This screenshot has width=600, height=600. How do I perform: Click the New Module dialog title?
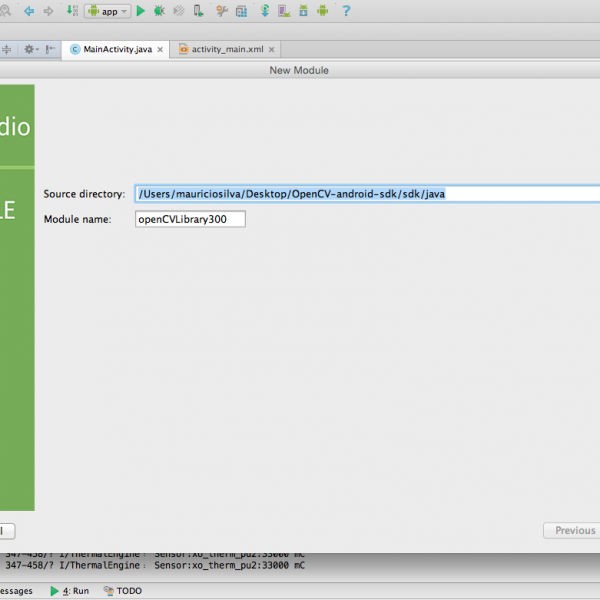point(299,70)
